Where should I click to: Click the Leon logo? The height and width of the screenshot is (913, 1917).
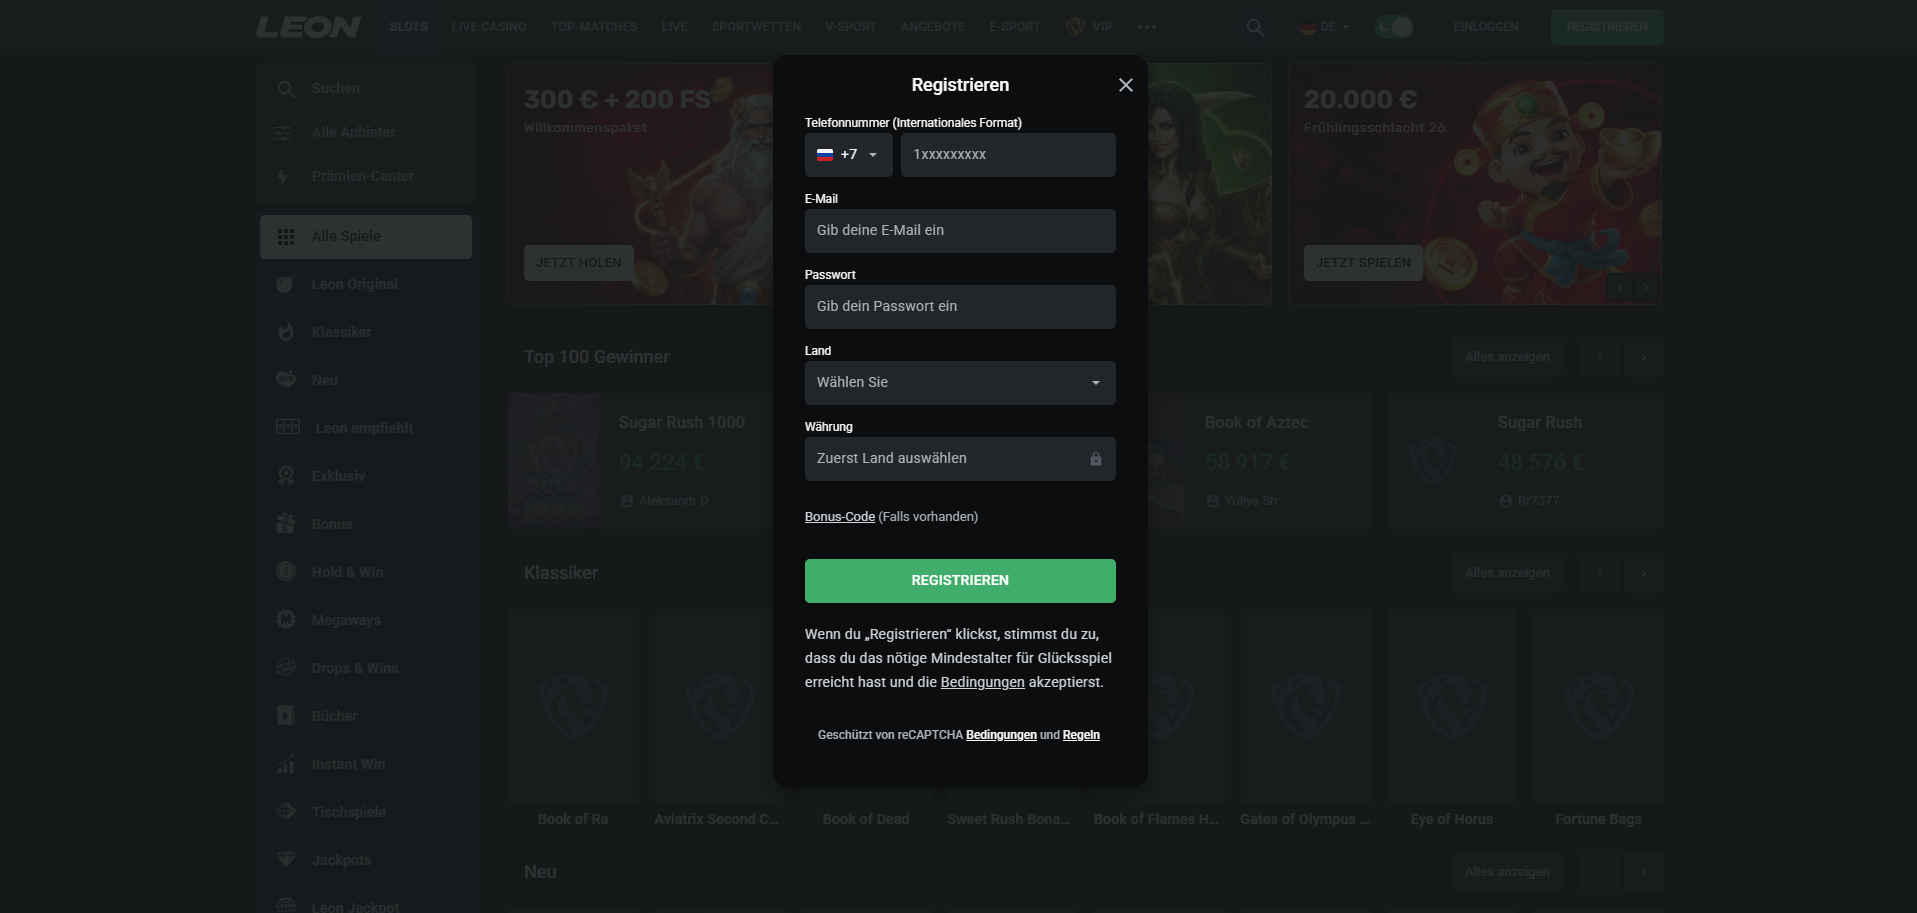(x=308, y=27)
